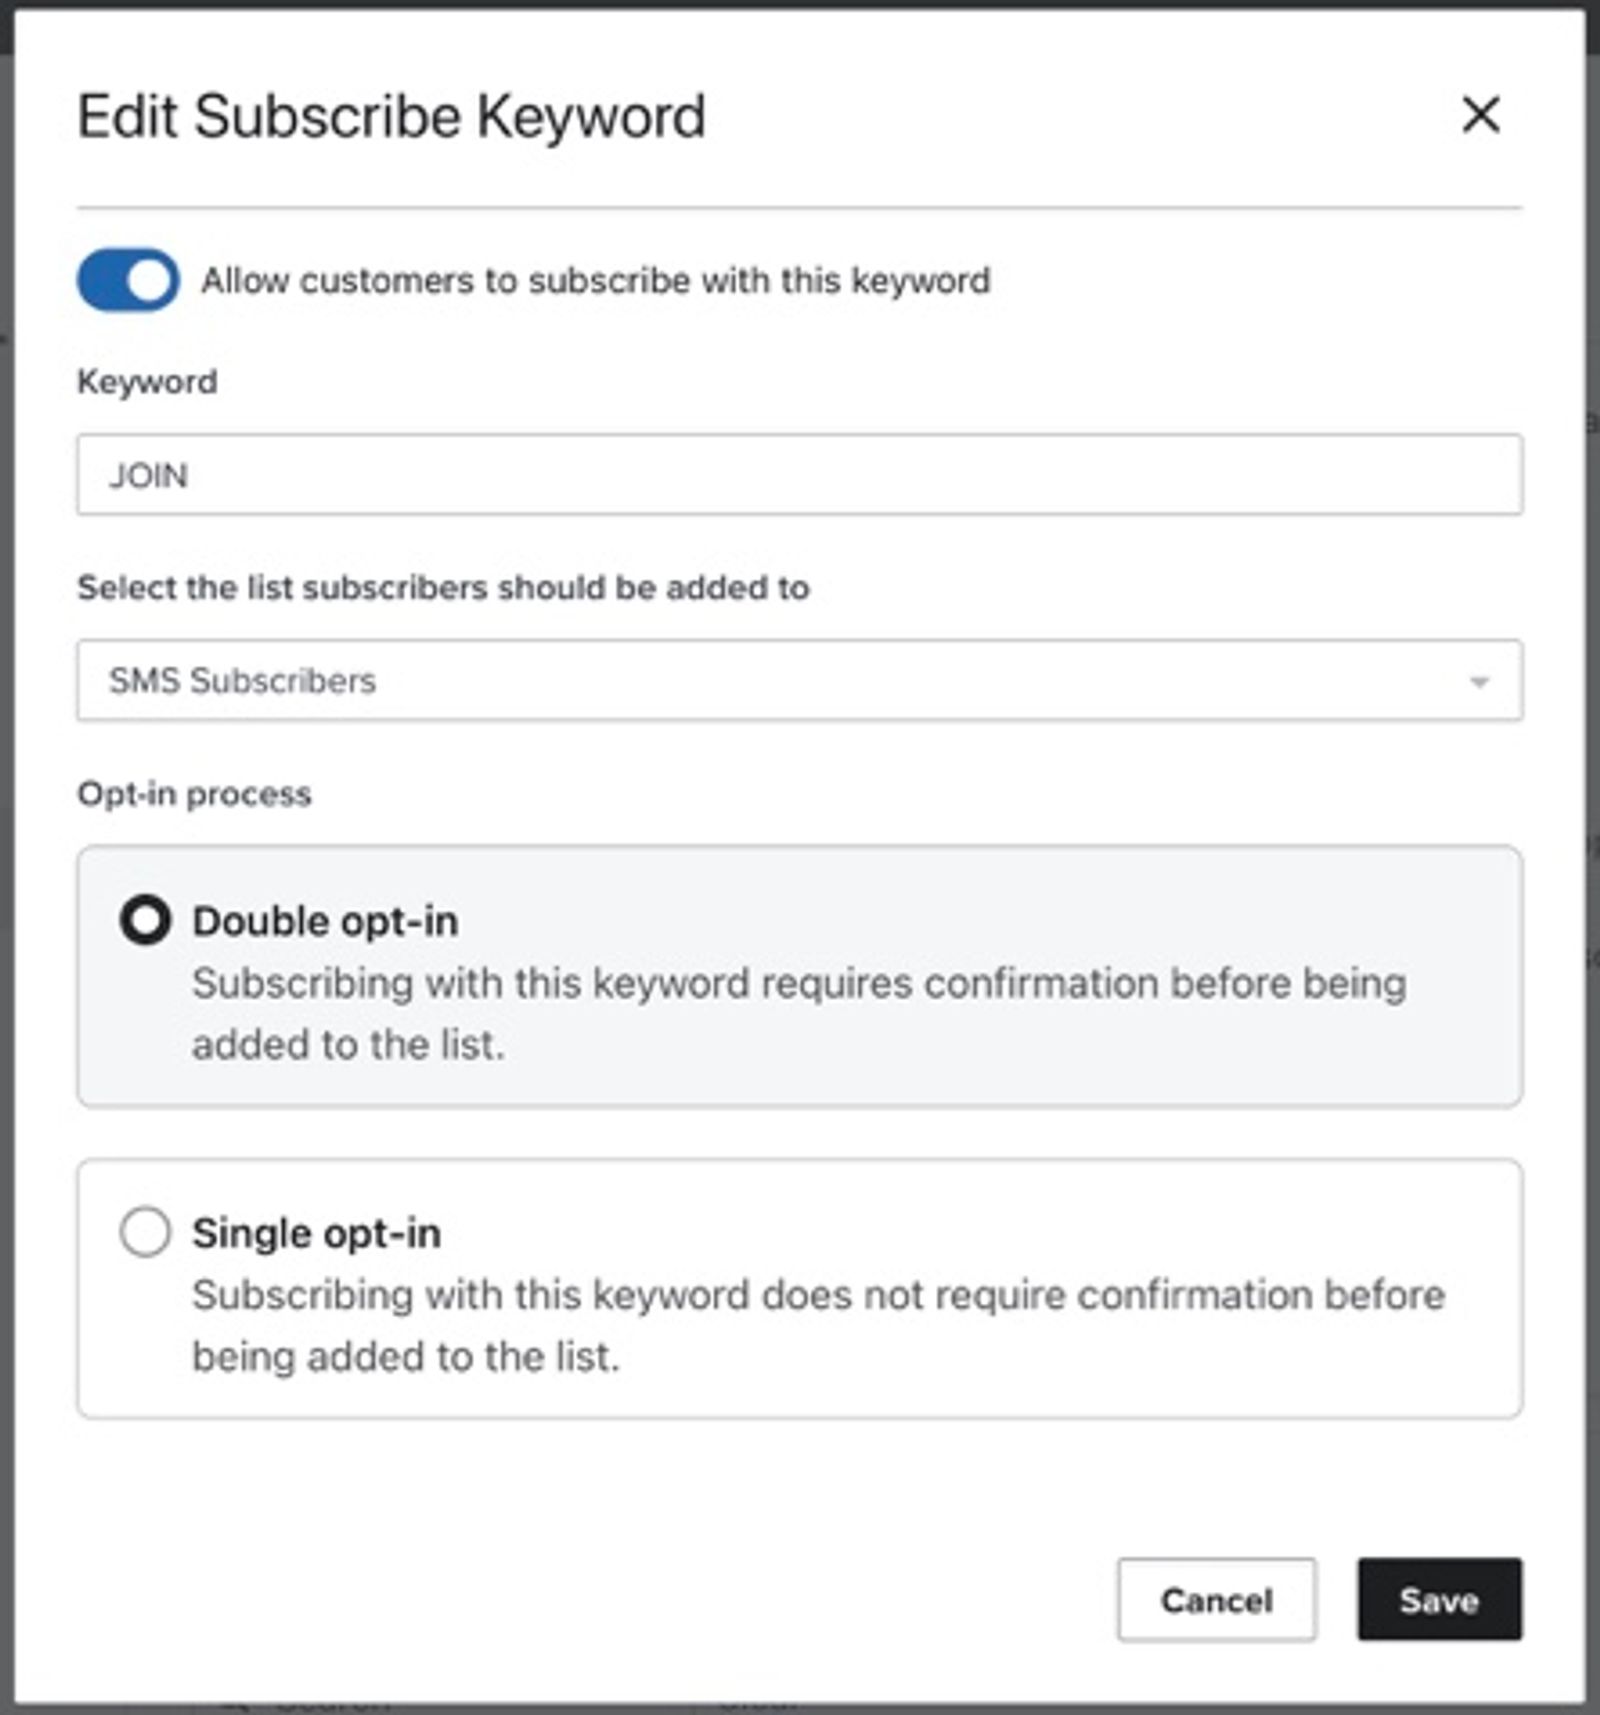
Task: Save the subscribe keyword settings
Action: pyautogui.click(x=1439, y=1600)
